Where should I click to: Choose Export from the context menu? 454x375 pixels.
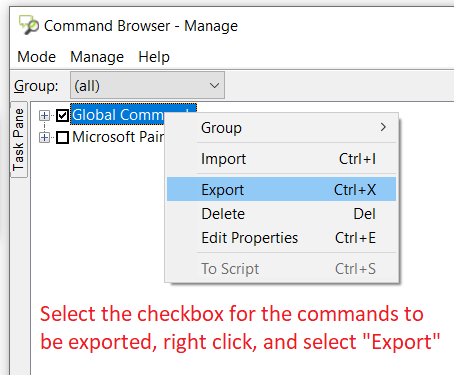(x=281, y=189)
